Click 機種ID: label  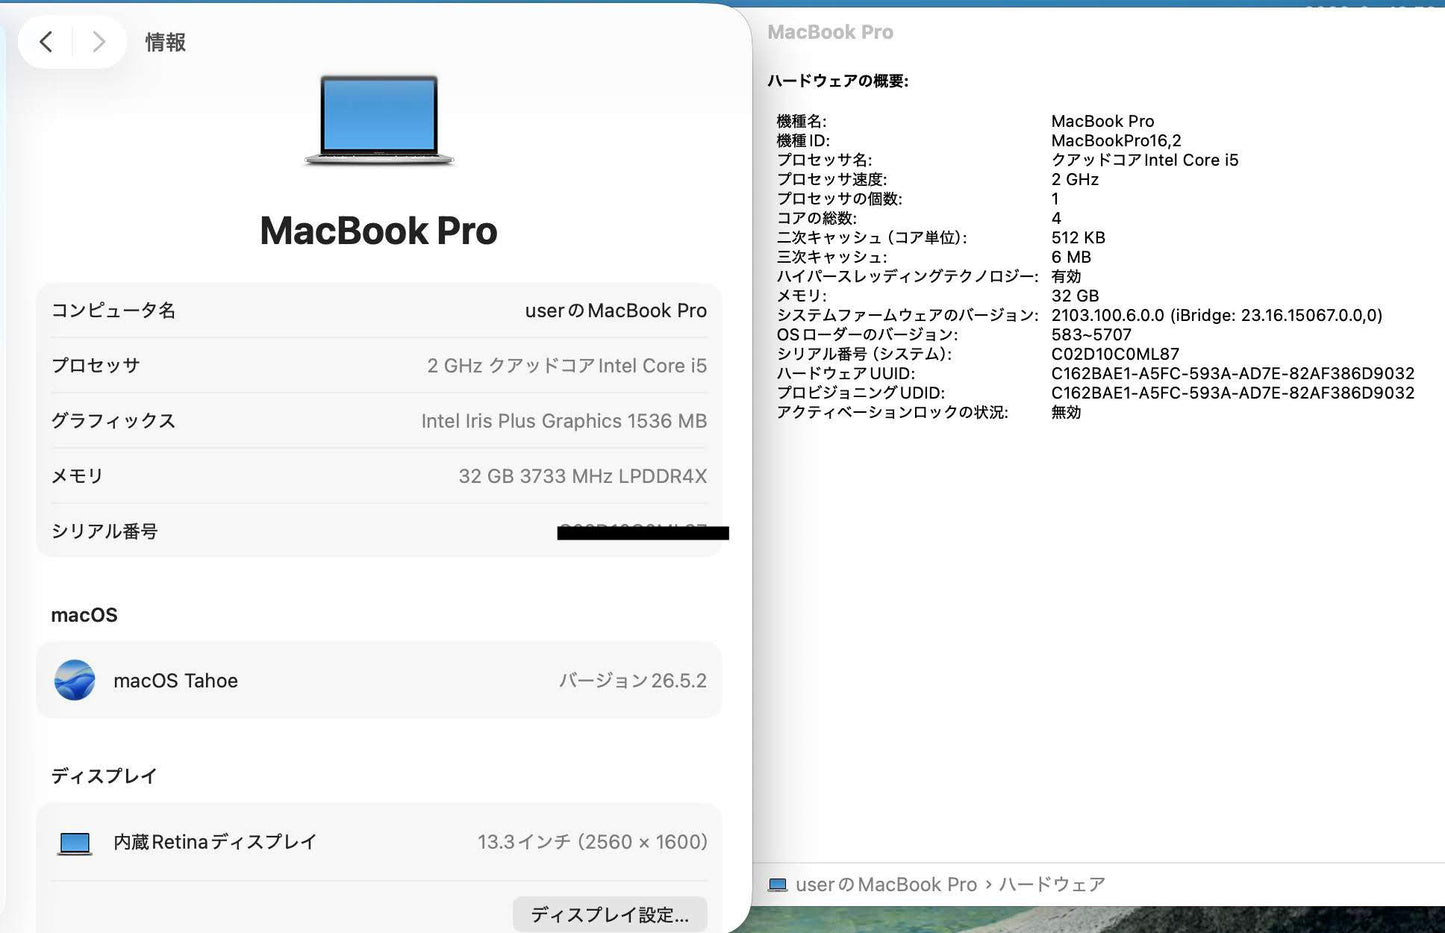(x=803, y=141)
